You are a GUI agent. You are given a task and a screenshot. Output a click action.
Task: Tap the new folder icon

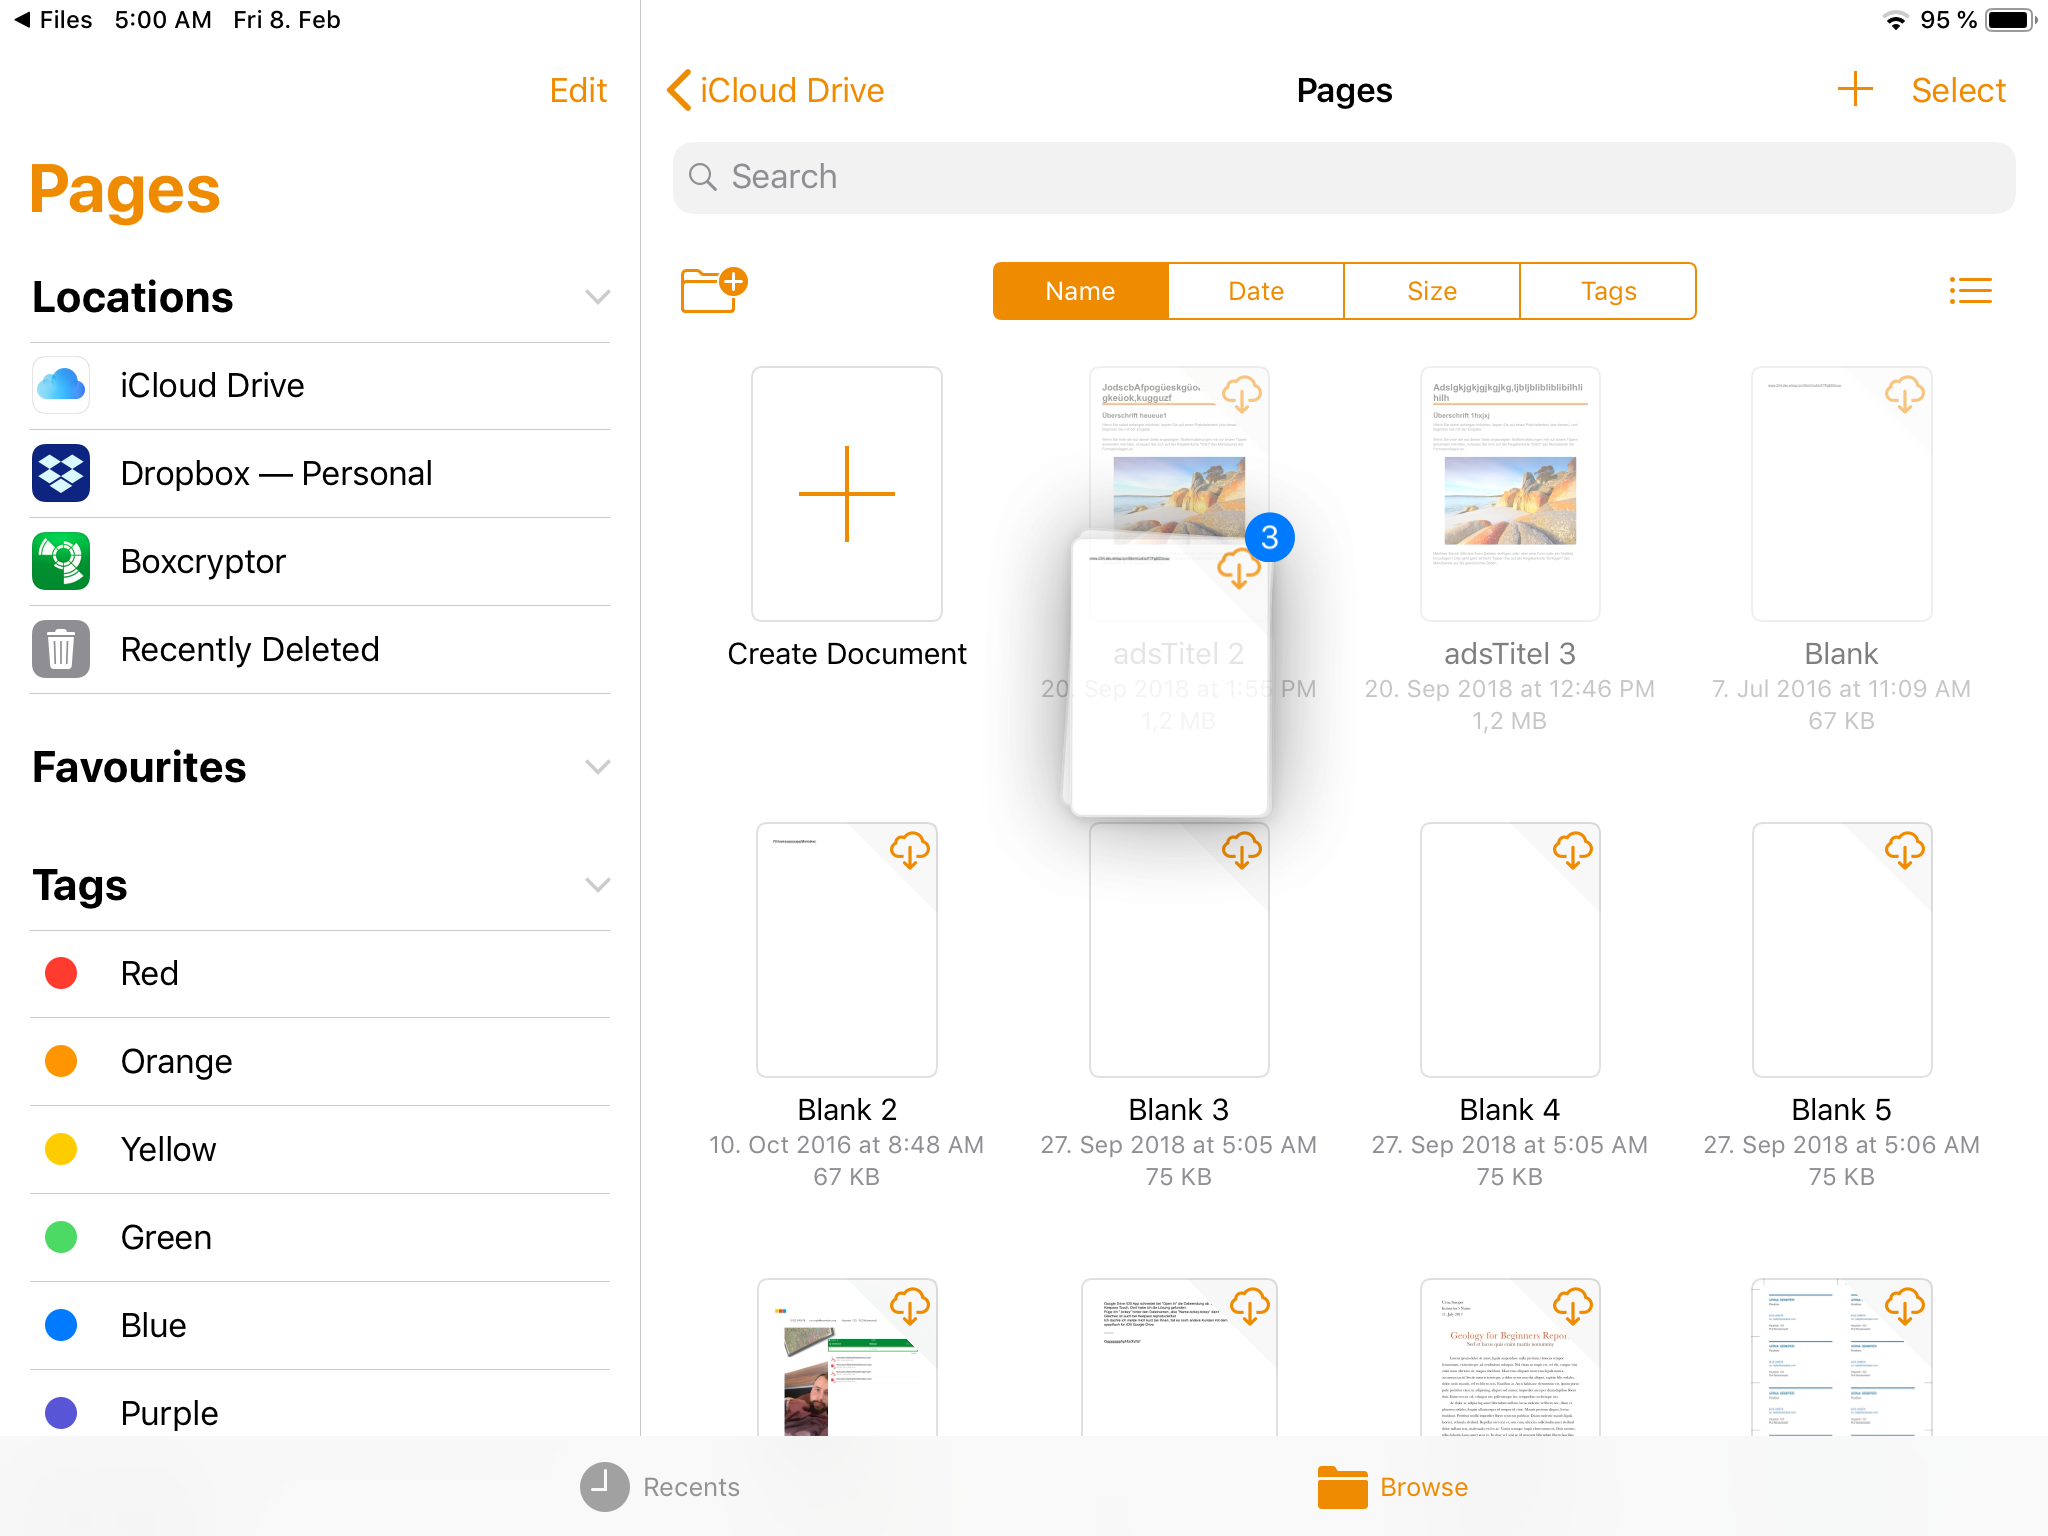[x=713, y=291]
